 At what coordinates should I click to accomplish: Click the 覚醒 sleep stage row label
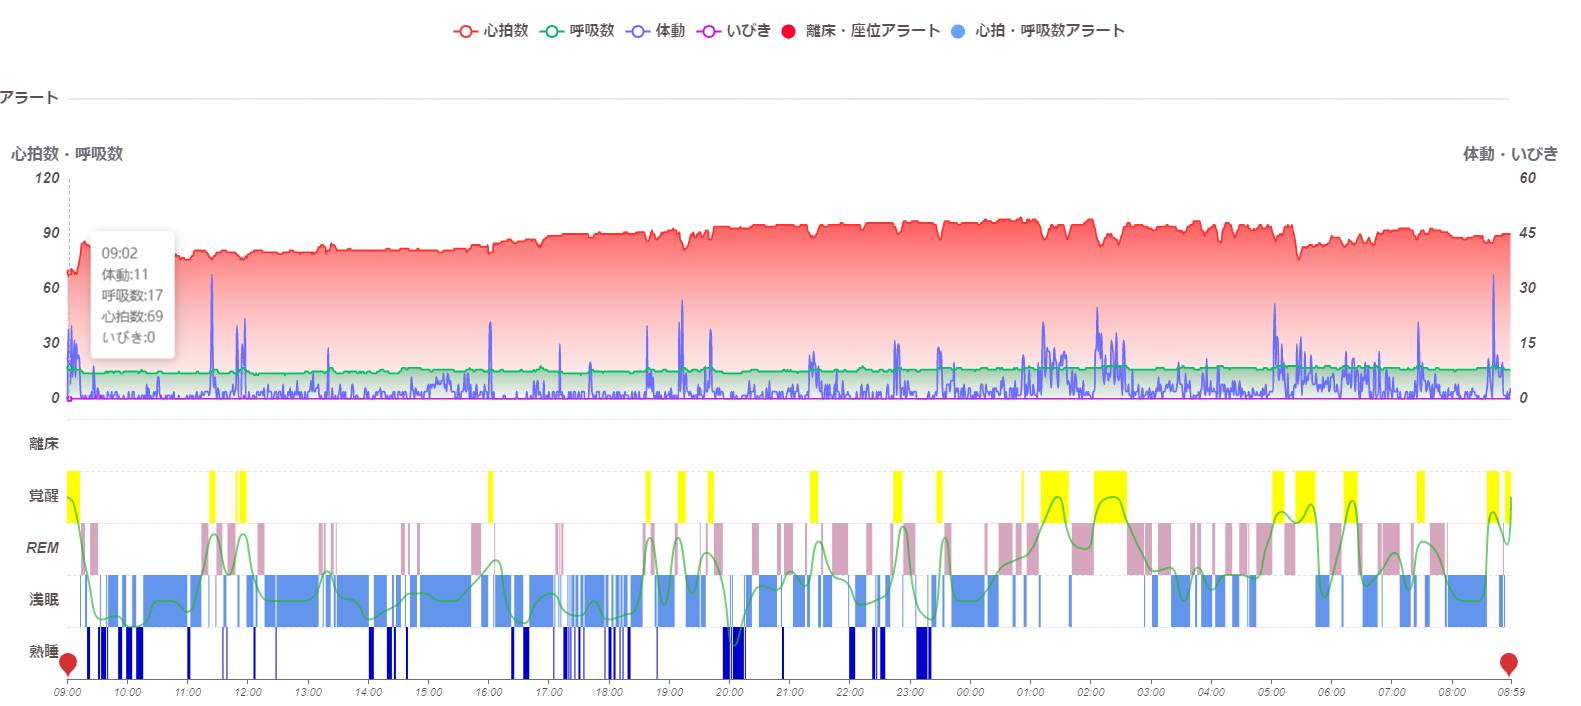(x=43, y=496)
